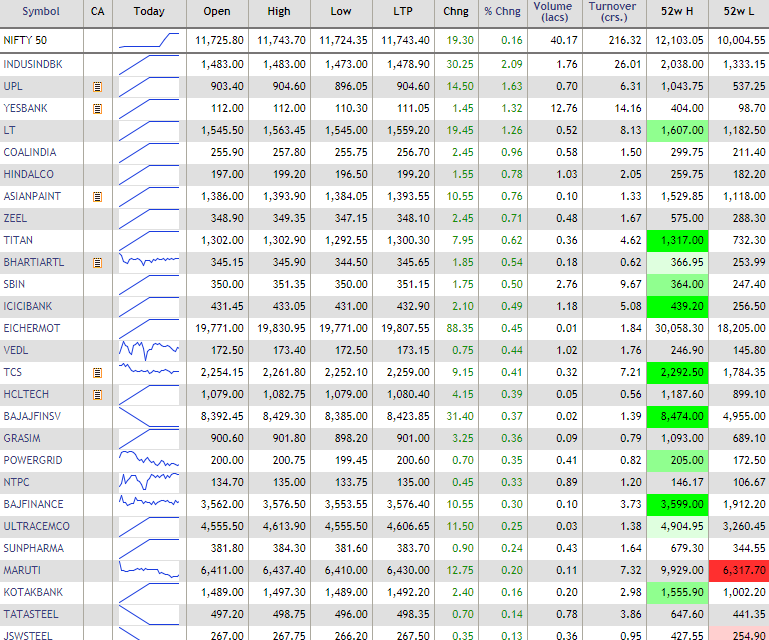Open the INDUSINDBK symbol link
Screen dimensions: 769x640
[x=32, y=64]
